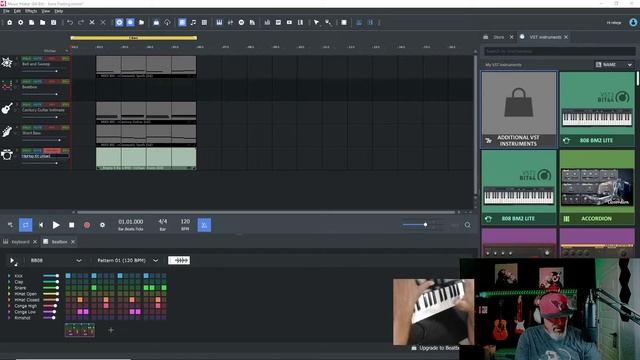Click the drum kit track icon

[7, 155]
